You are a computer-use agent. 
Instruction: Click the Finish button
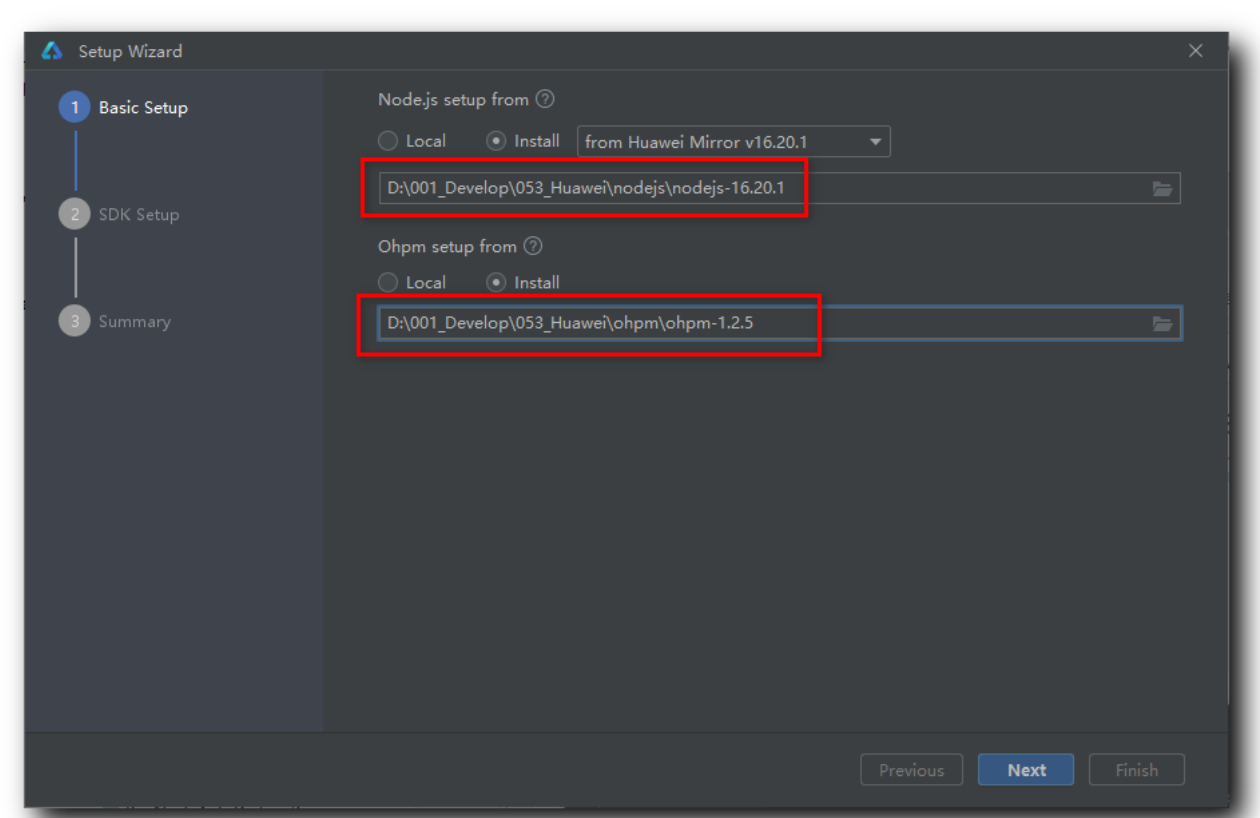[x=1136, y=770]
